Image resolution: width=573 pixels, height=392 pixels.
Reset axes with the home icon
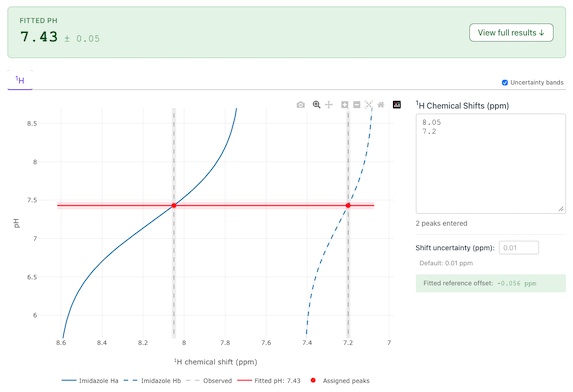(x=381, y=105)
